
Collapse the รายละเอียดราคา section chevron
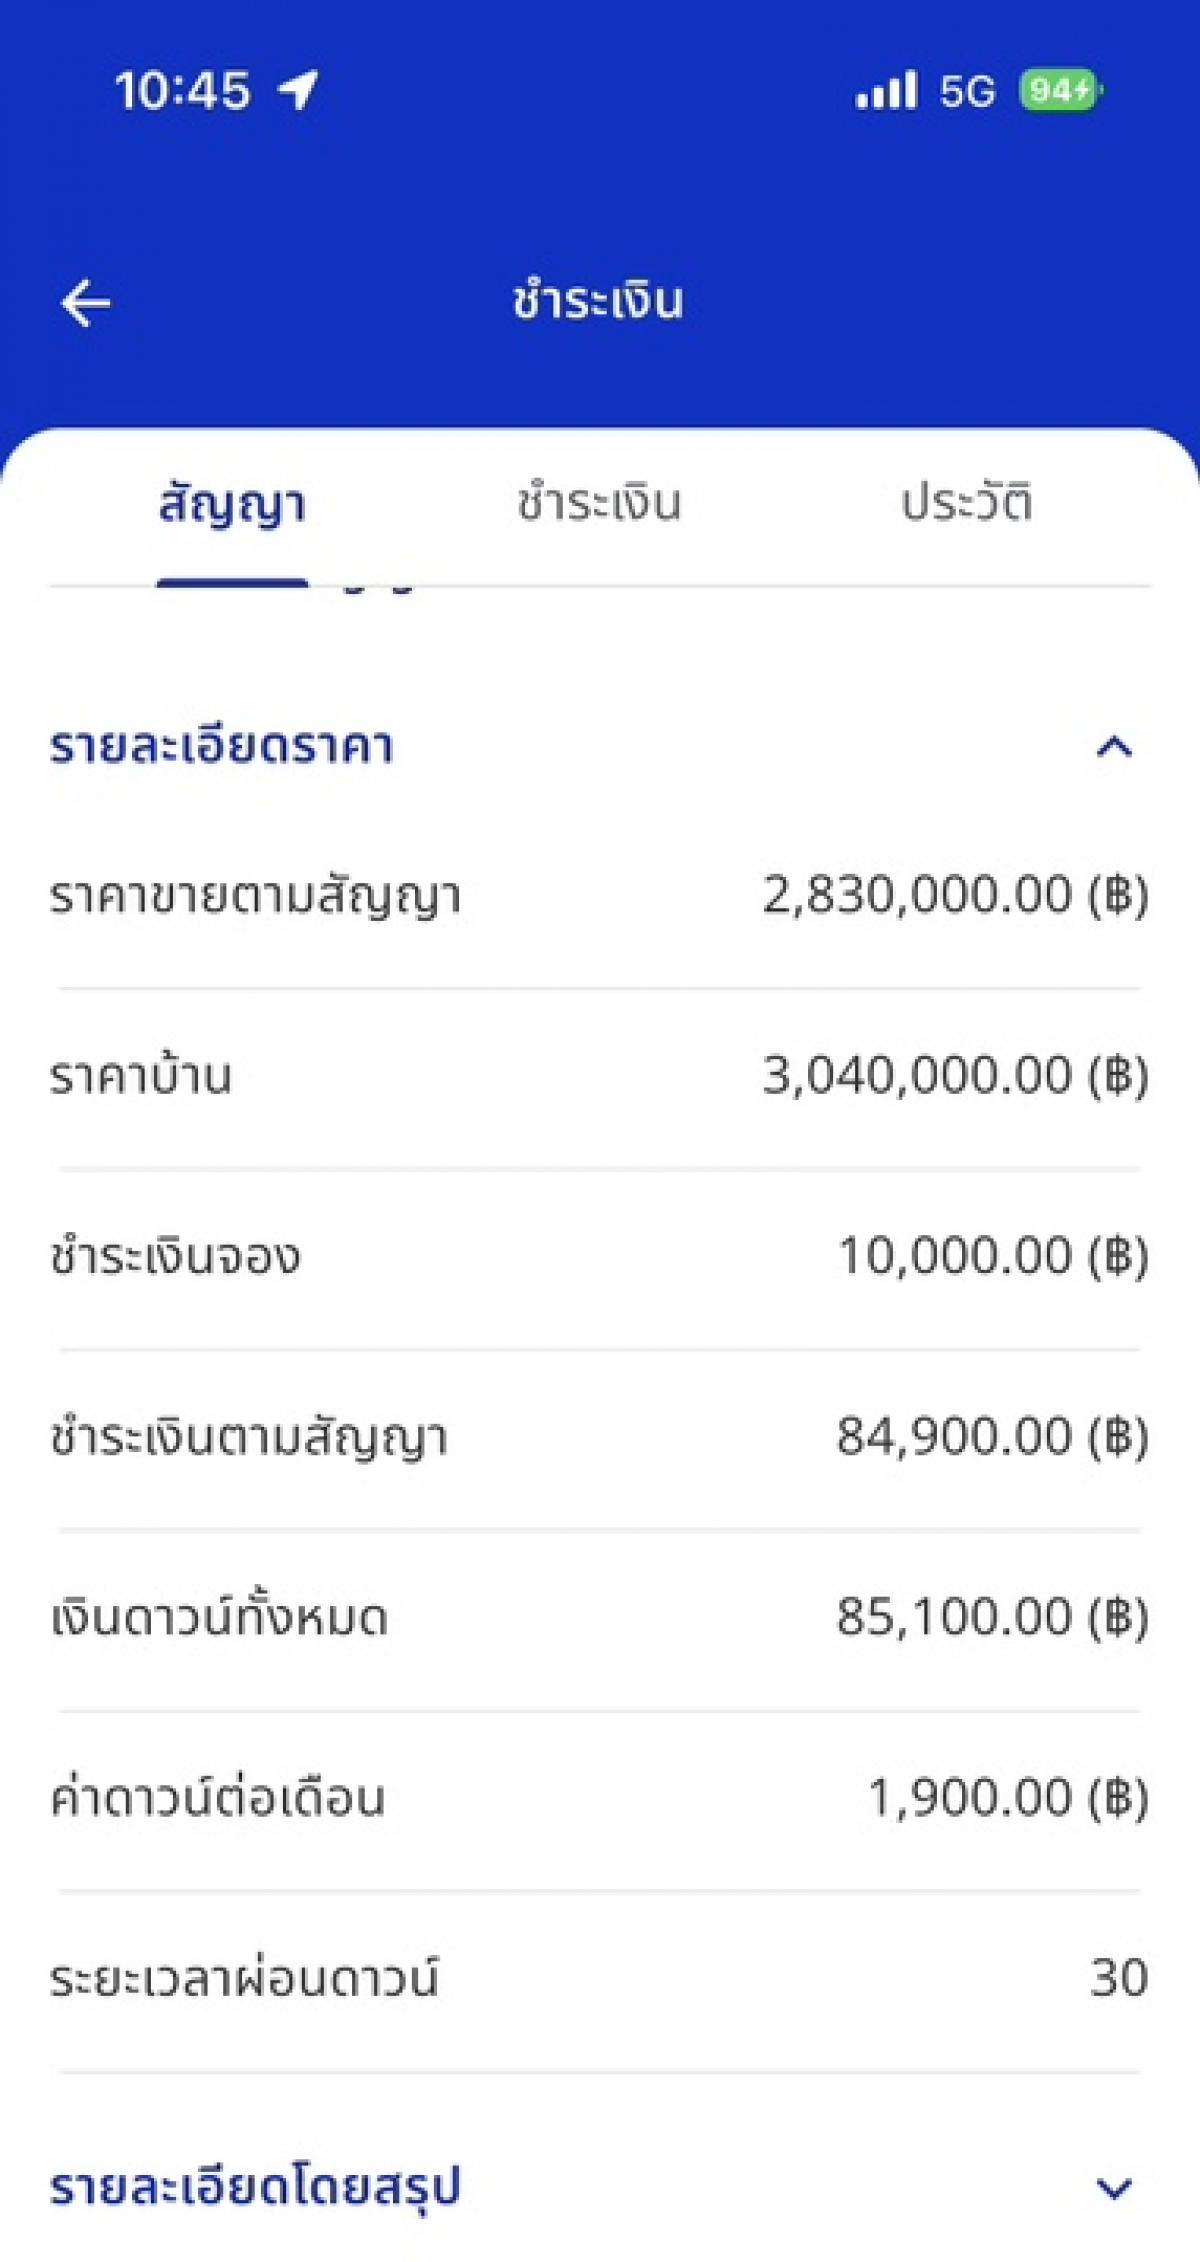point(1114,747)
